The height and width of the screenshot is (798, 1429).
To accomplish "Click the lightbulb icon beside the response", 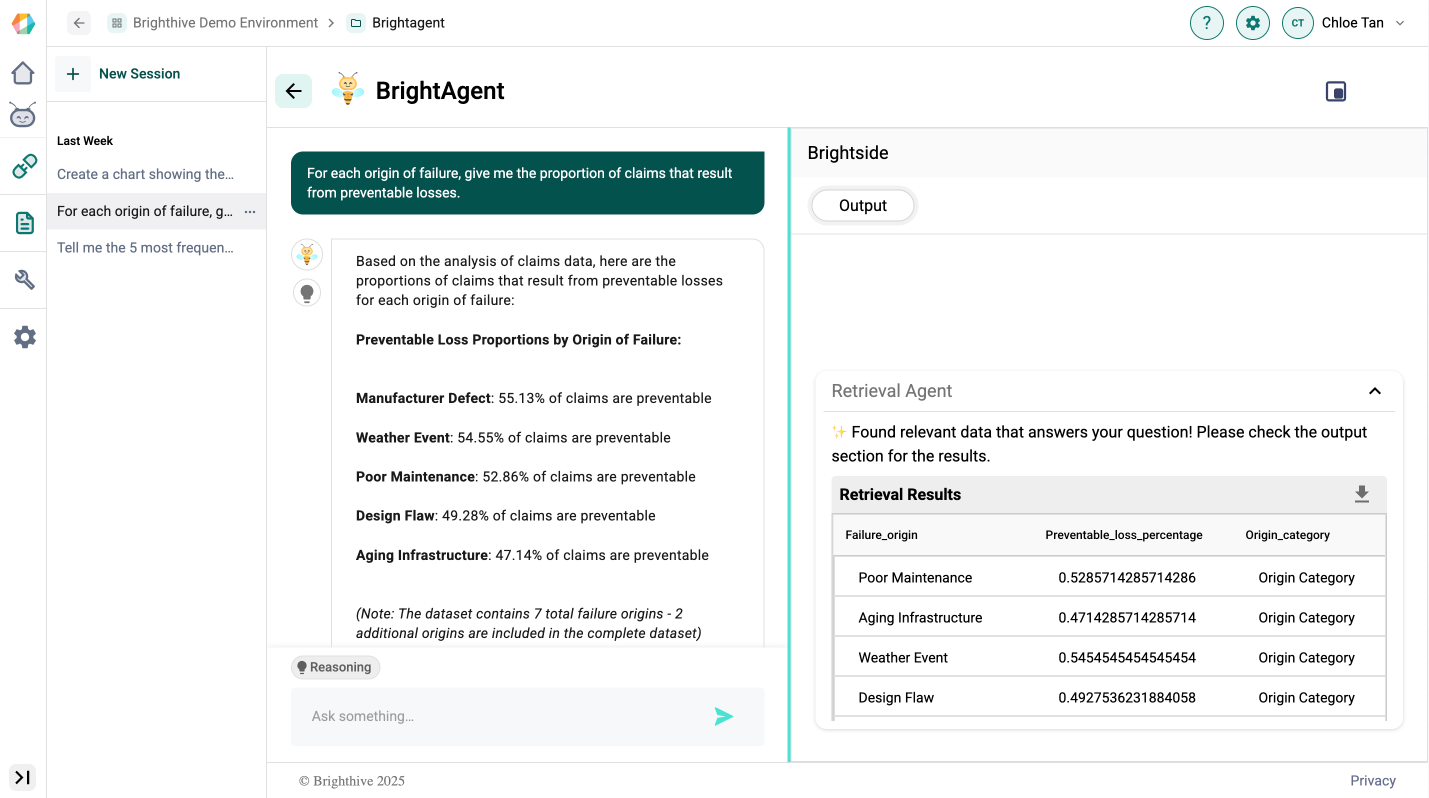I will [307, 293].
